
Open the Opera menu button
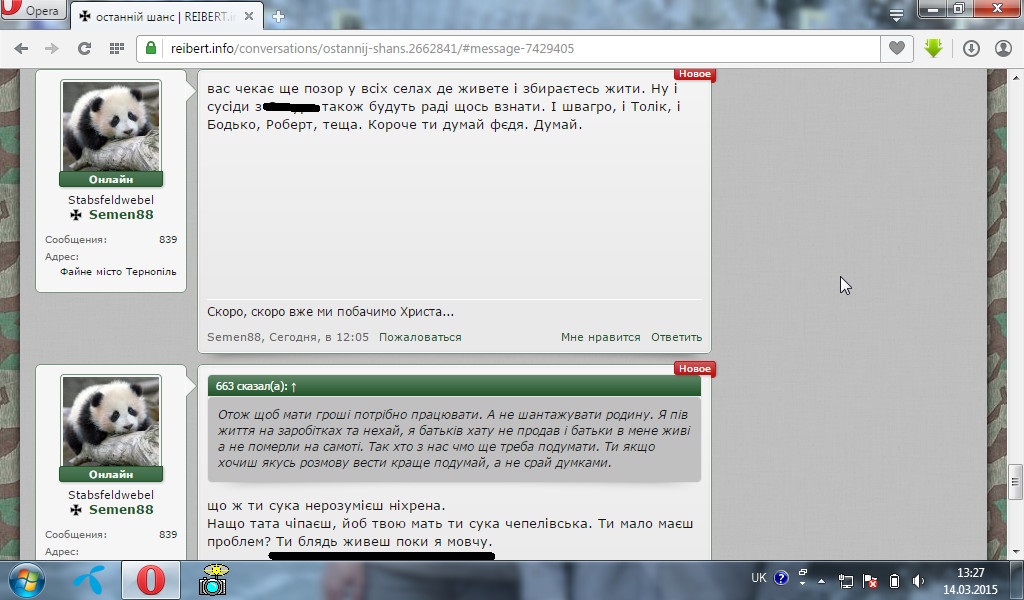pyautogui.click(x=33, y=10)
